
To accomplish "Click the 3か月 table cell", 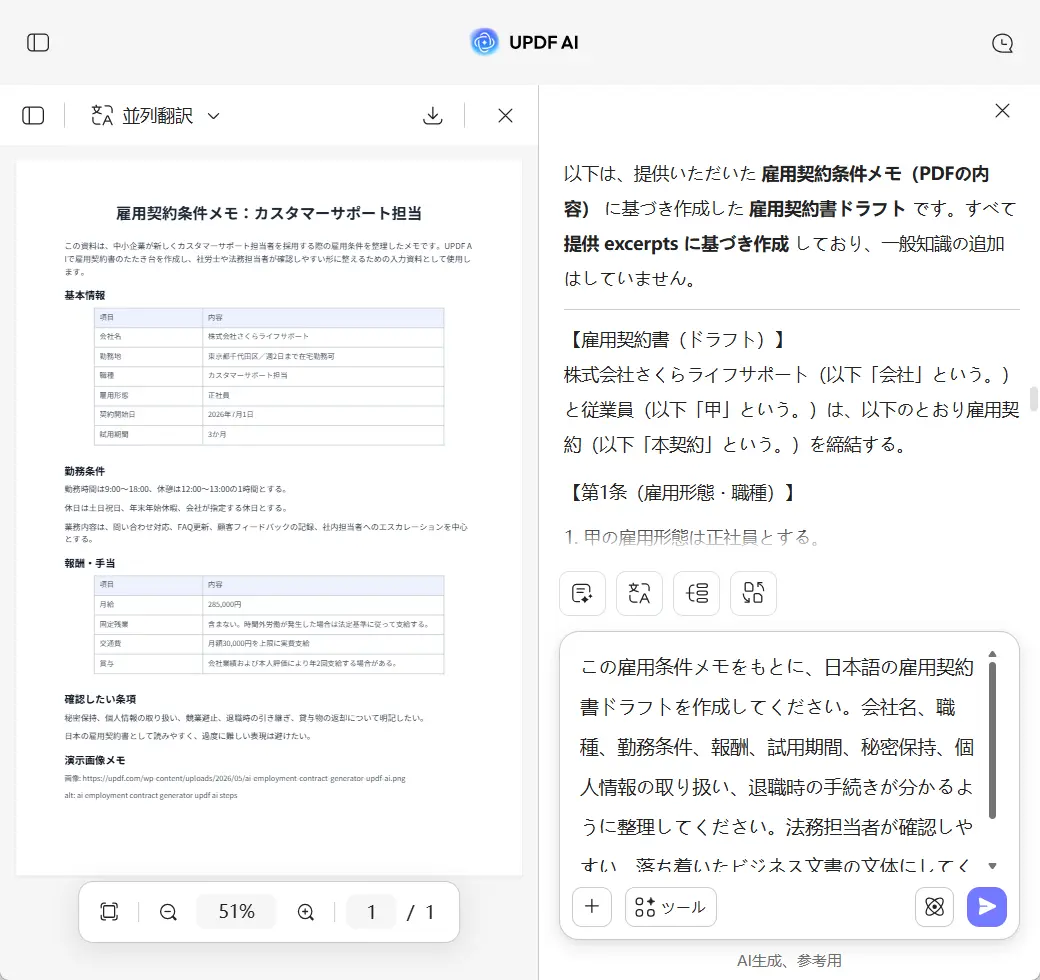I will [x=323, y=434].
